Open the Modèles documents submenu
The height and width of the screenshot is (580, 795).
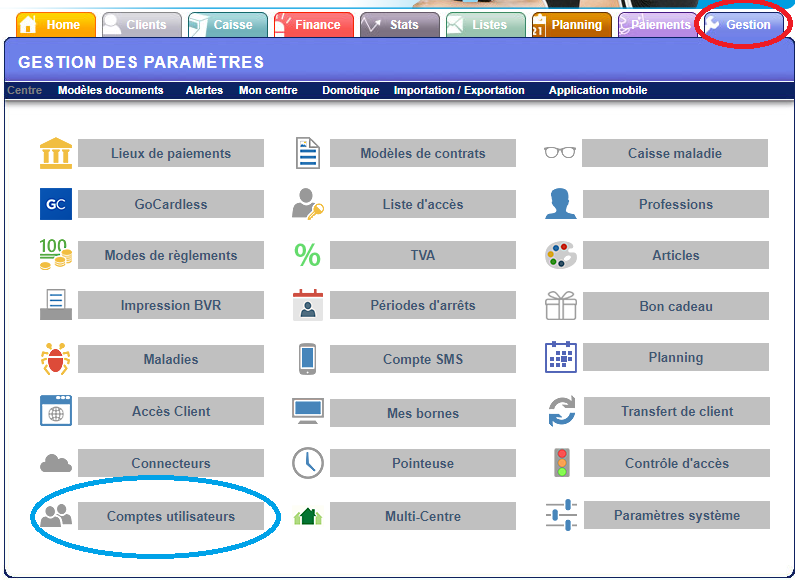point(110,90)
